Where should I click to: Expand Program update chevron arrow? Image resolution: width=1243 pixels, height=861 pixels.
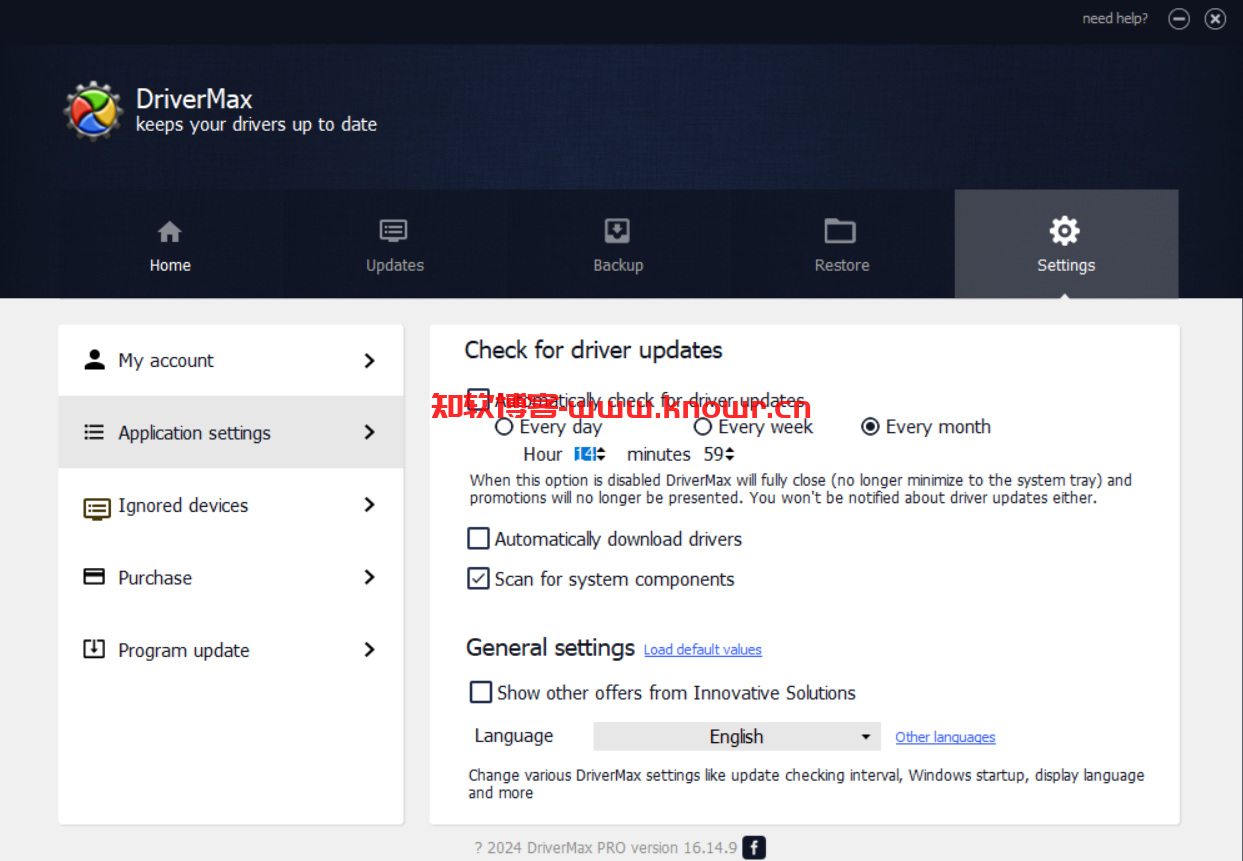pos(370,650)
